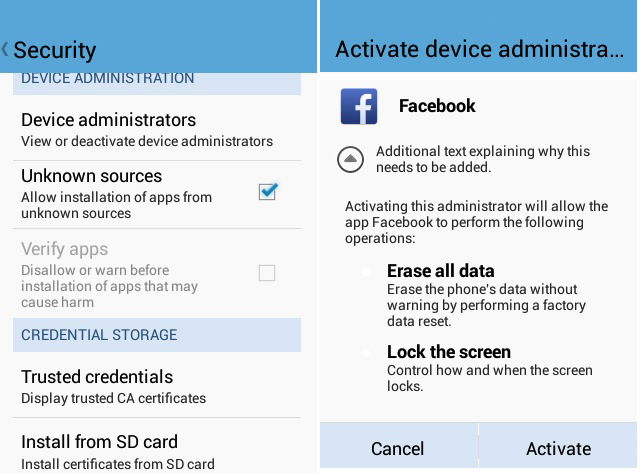Tap the Verify apps setting label

pos(65,249)
